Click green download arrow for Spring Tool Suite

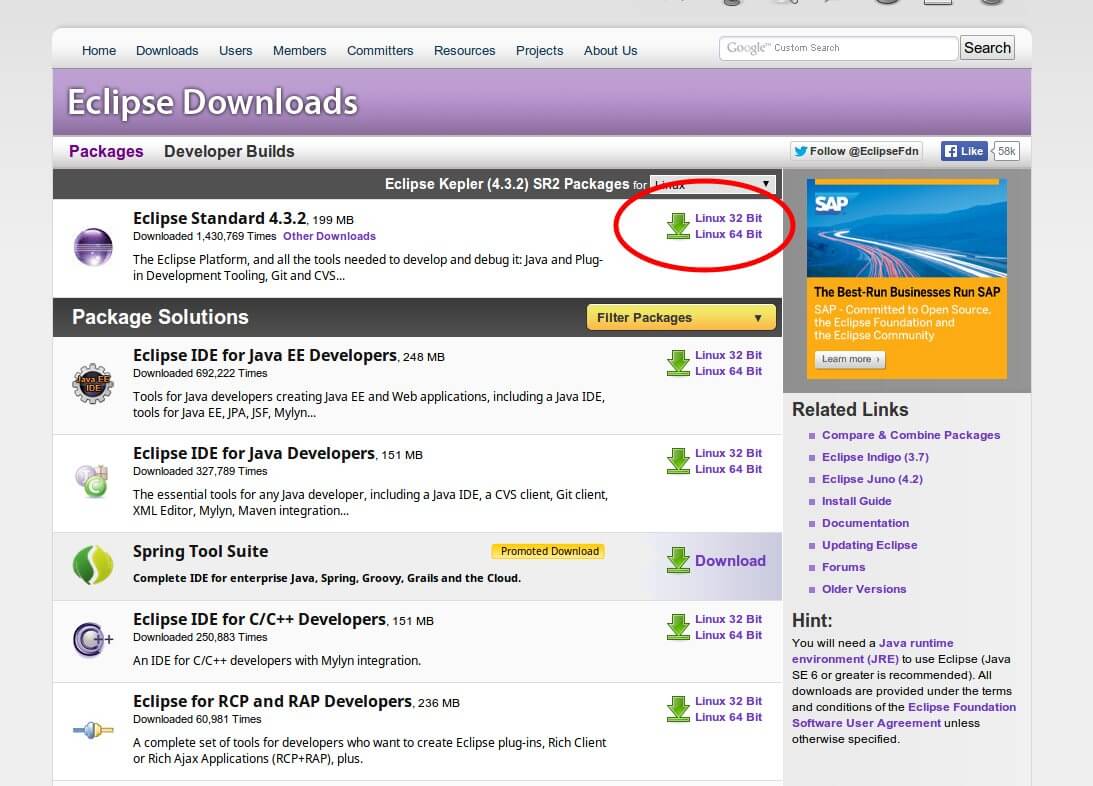click(678, 560)
